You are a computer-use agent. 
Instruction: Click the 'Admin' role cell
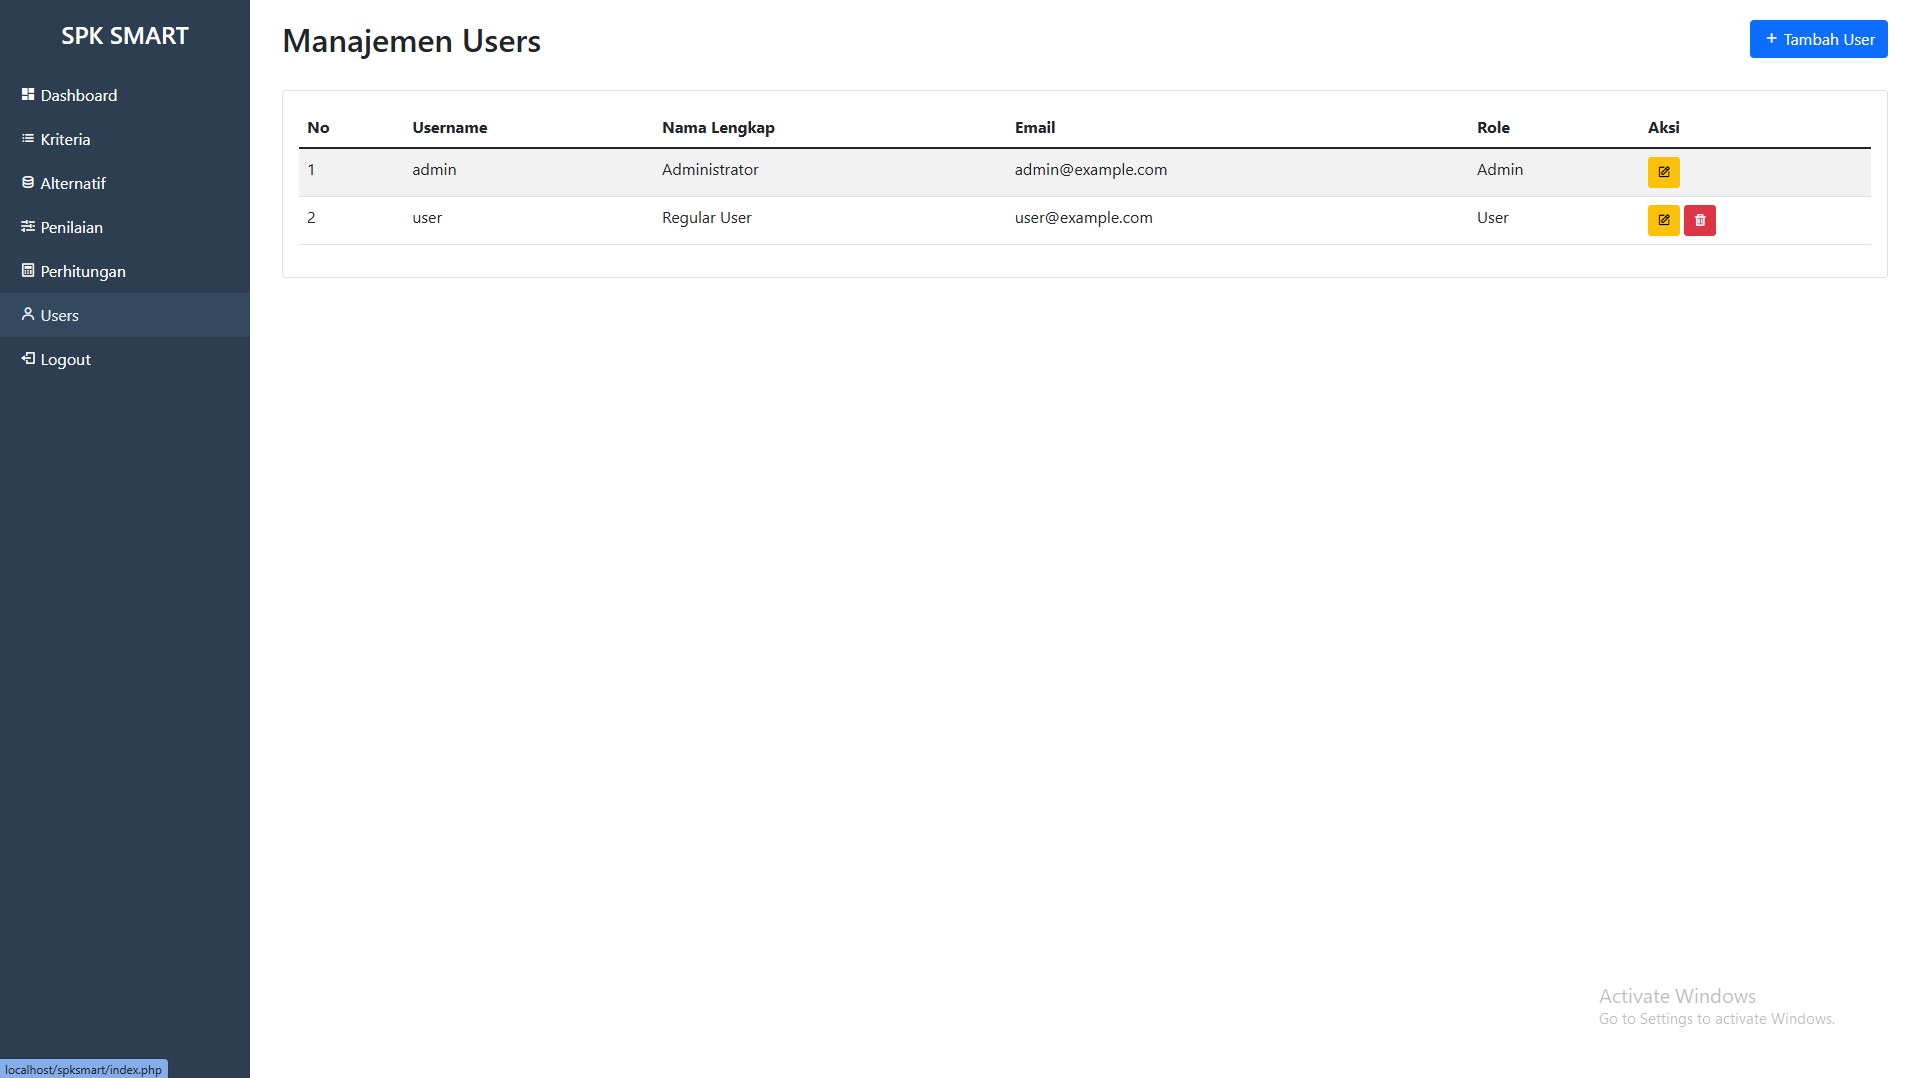(x=1500, y=170)
